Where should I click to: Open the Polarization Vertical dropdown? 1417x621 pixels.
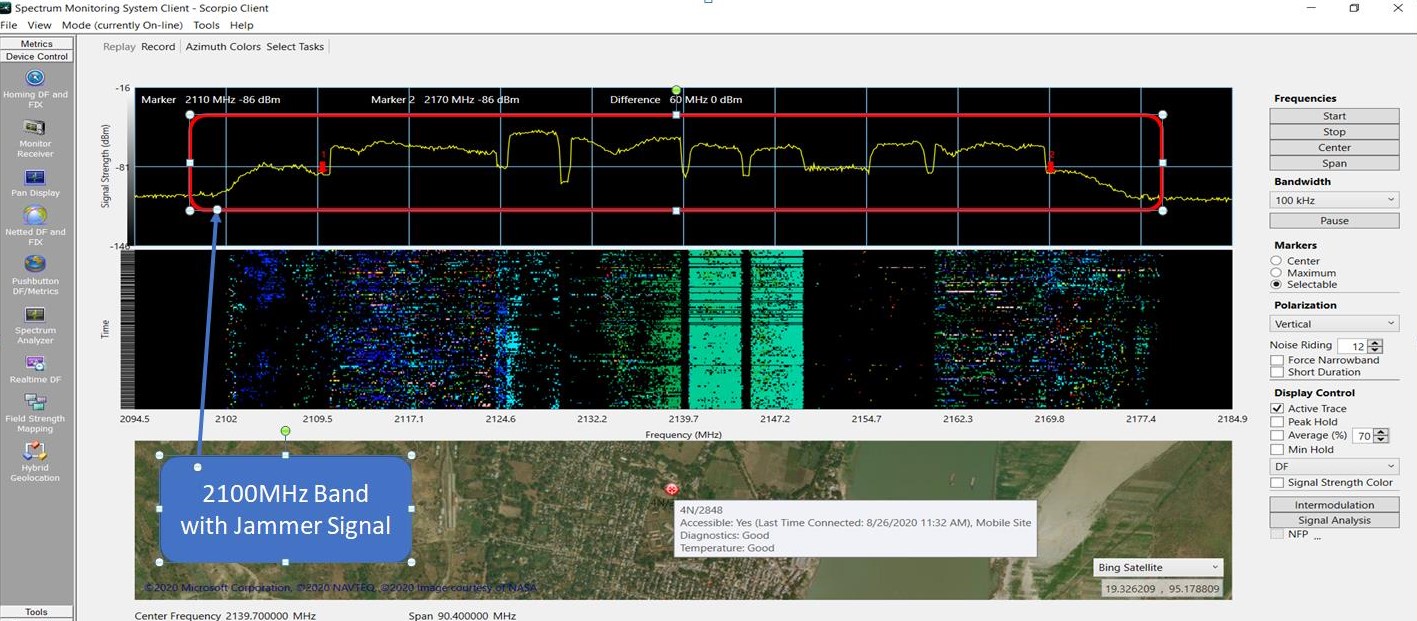pos(1334,324)
